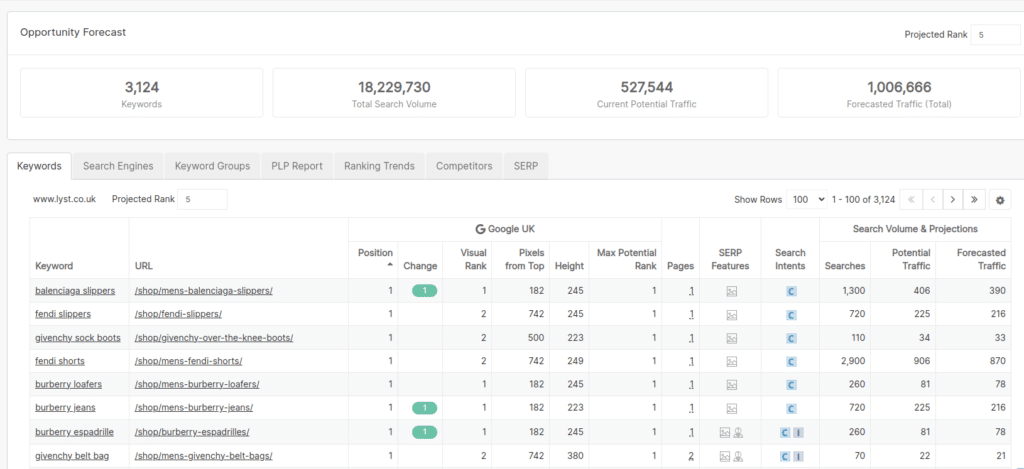Viewport: 1024px width, 469px height.
Task: Go to the first page of results
Action: [x=910, y=200]
